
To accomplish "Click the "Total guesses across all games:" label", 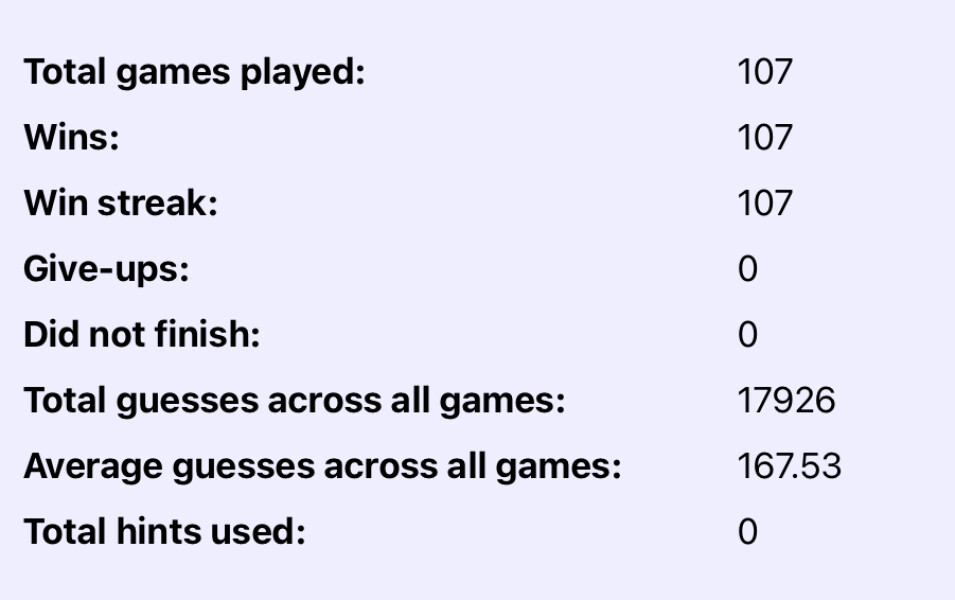I will coord(294,401).
